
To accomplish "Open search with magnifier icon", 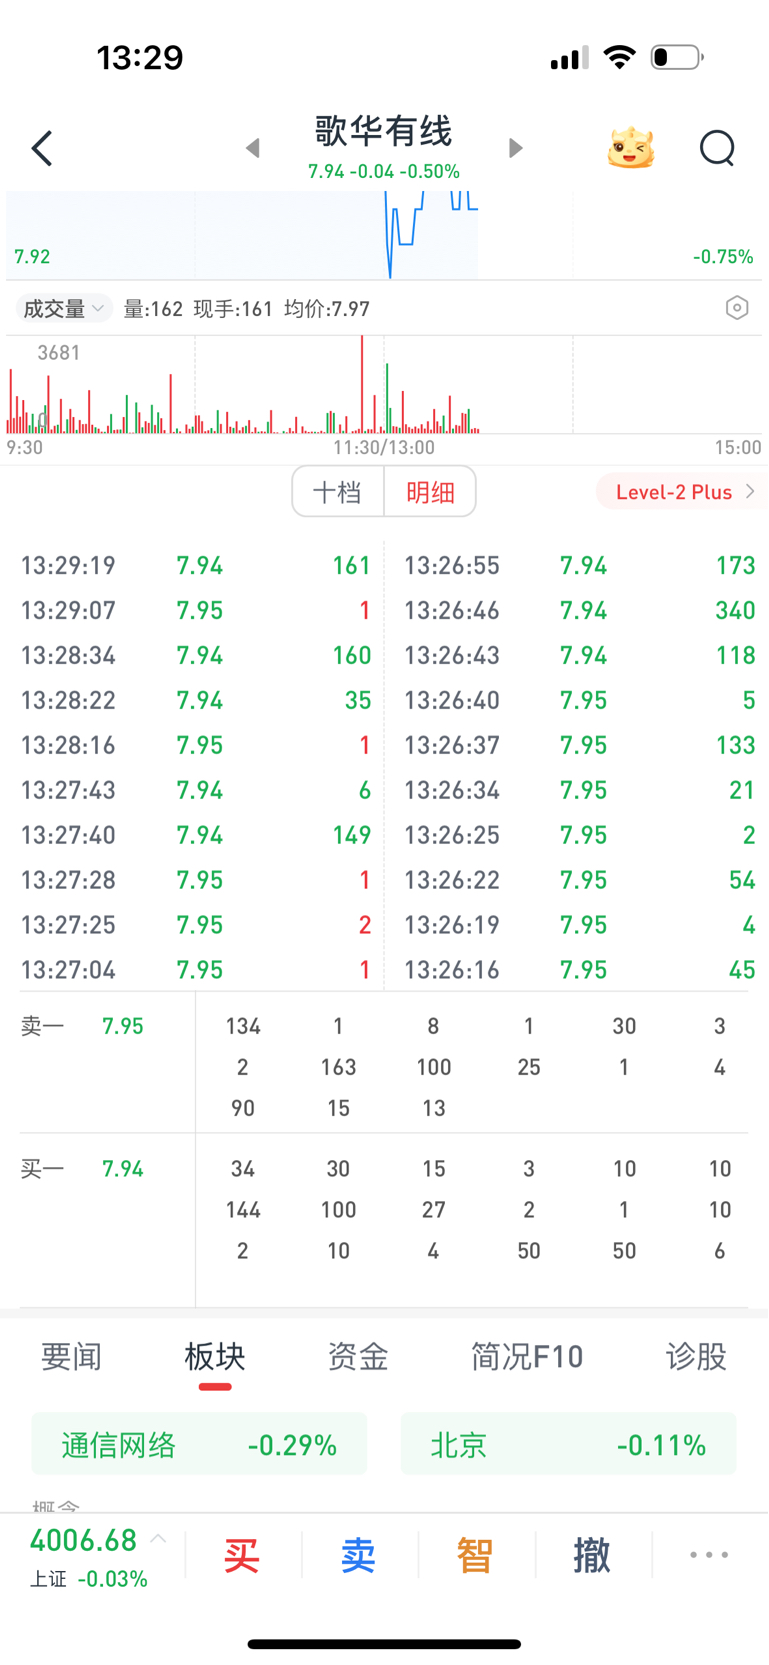I will tap(717, 149).
